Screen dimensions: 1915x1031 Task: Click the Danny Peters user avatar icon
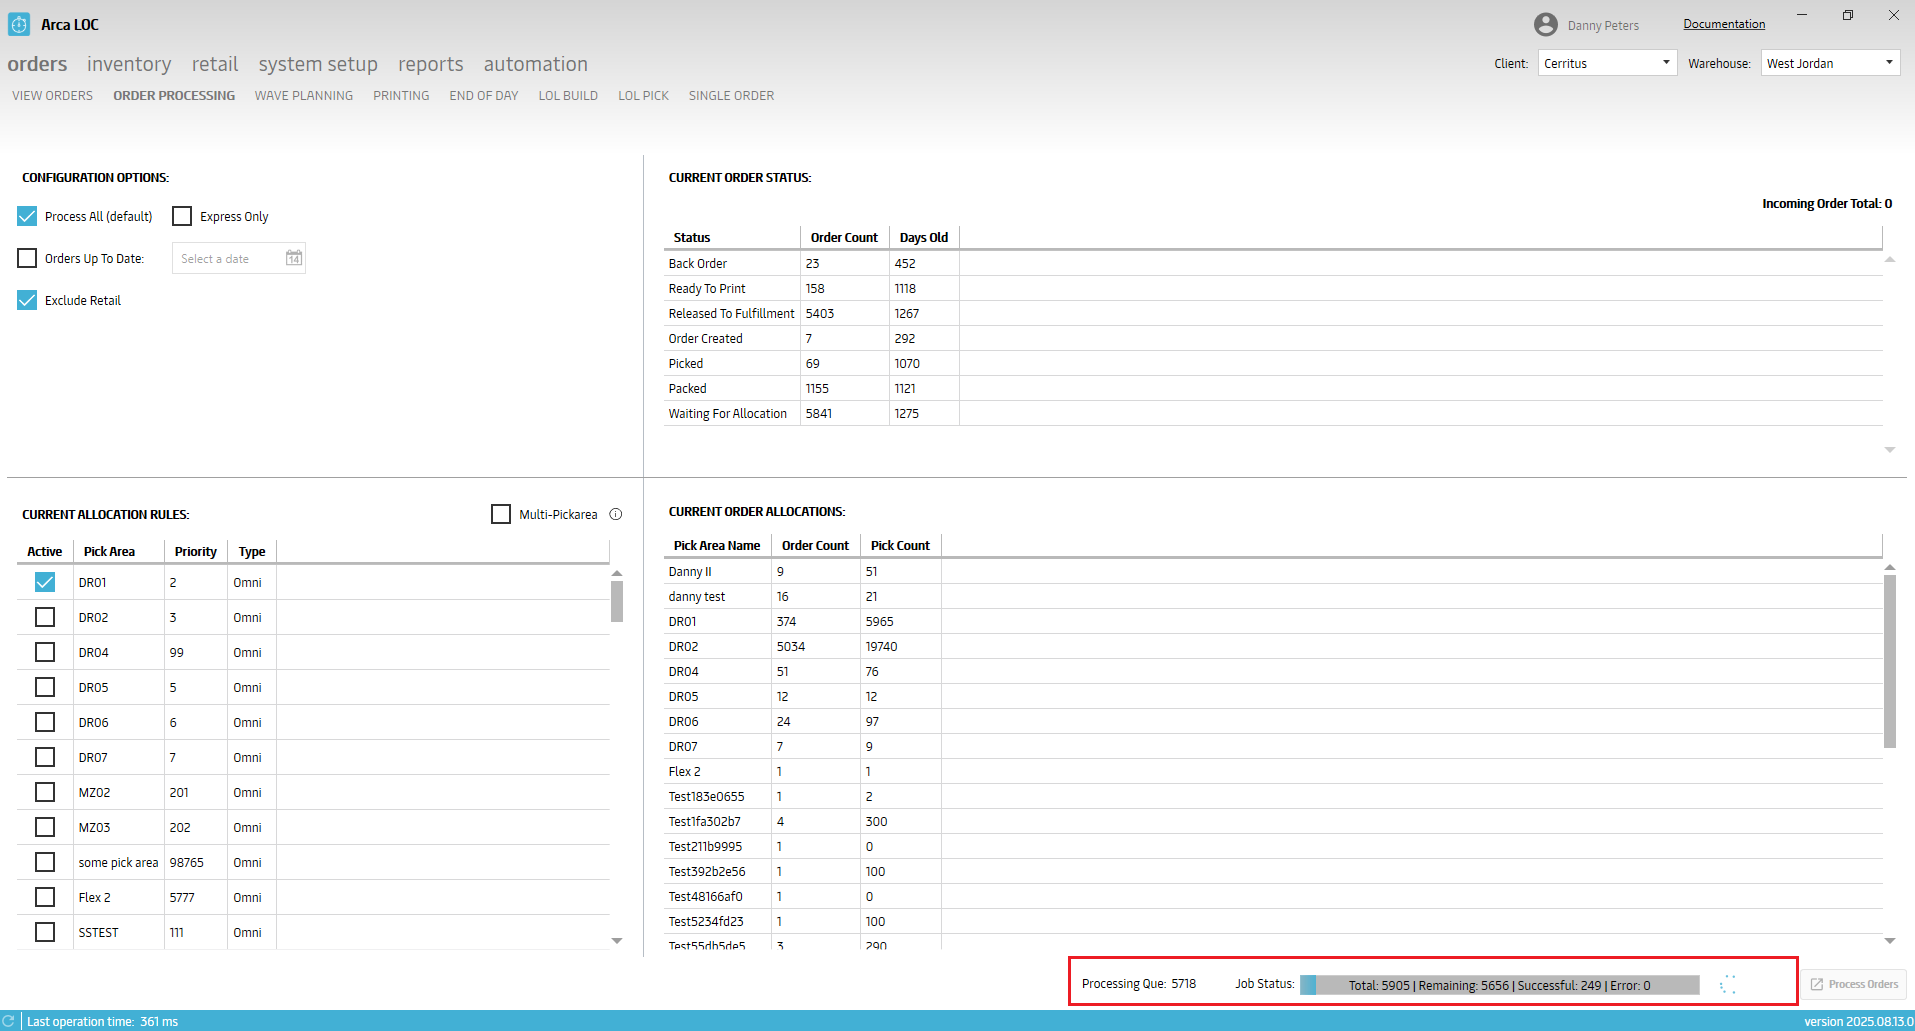coord(1545,25)
